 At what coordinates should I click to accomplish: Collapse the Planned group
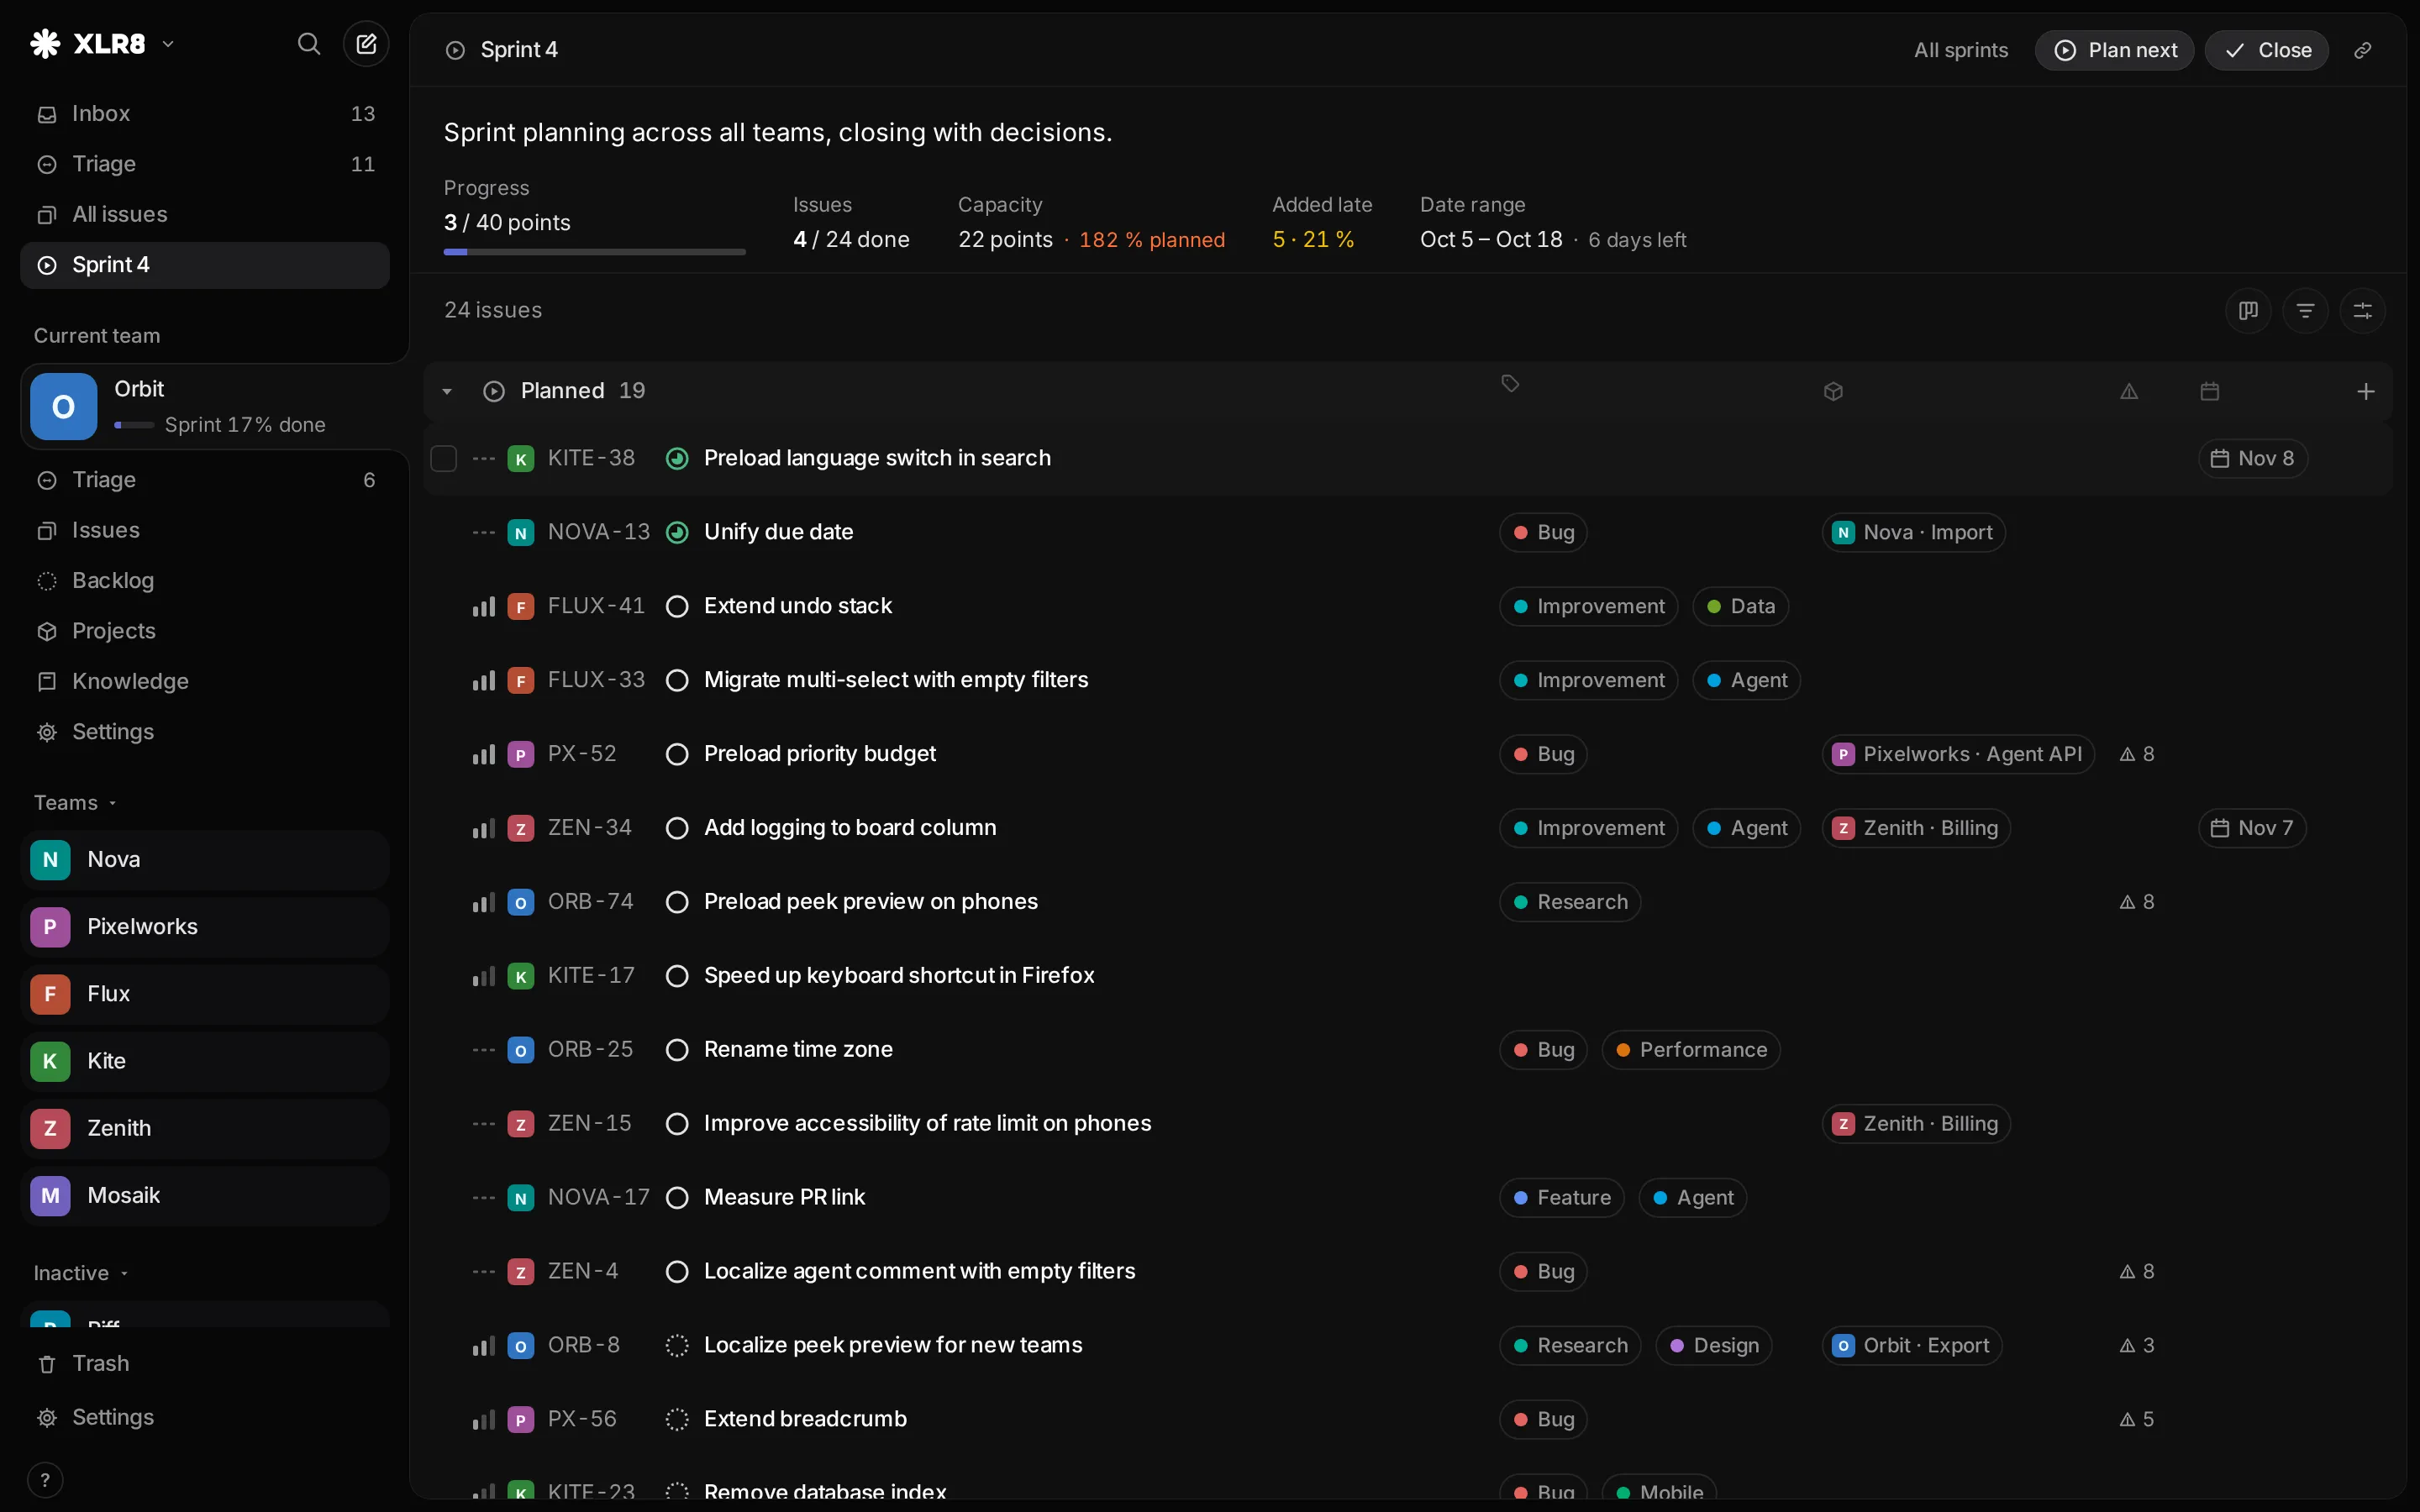coord(447,391)
